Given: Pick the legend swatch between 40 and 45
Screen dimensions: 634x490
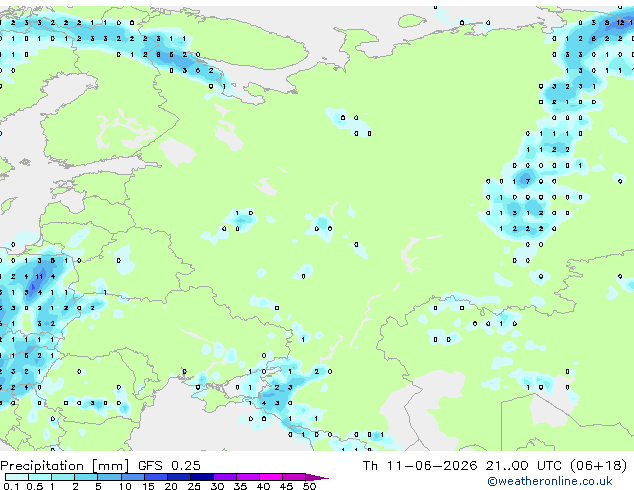Looking at the screenshot, I should coord(271,477).
